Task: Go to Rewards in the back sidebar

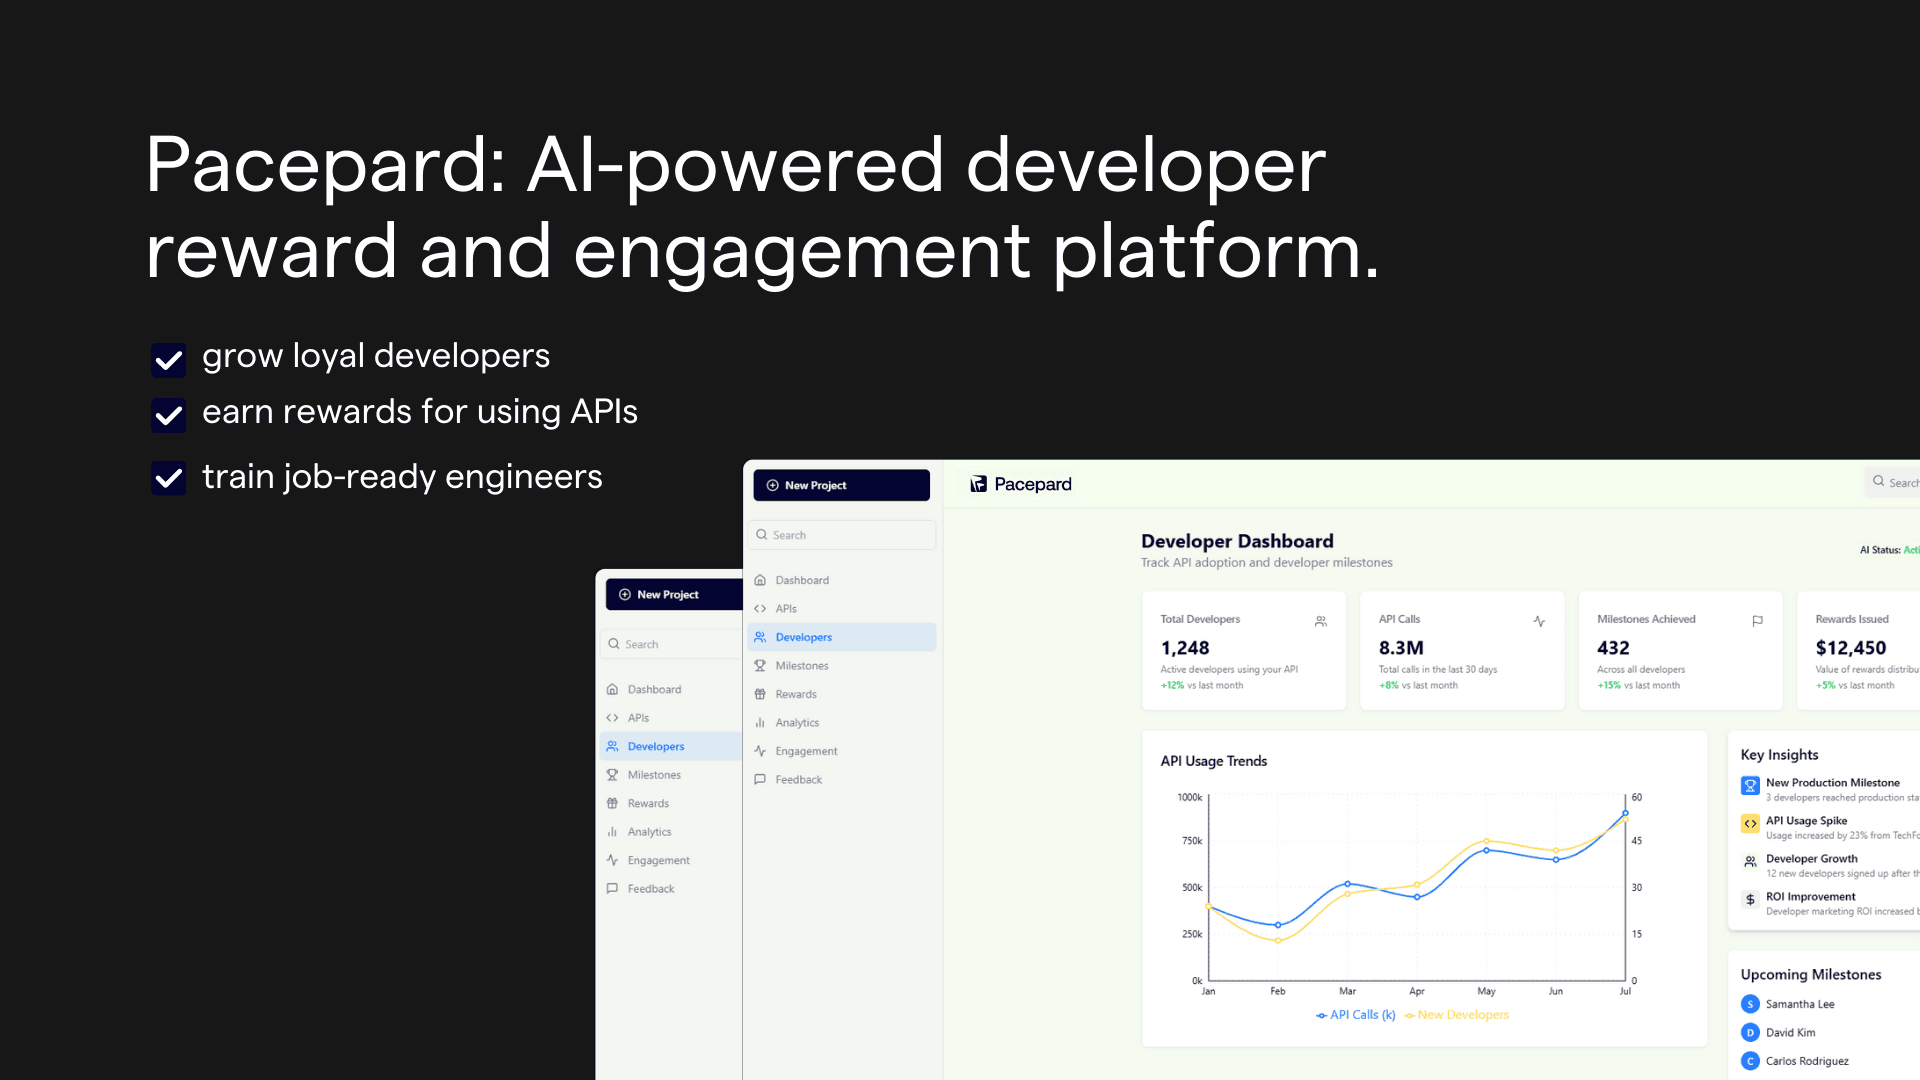Action: pos(647,804)
